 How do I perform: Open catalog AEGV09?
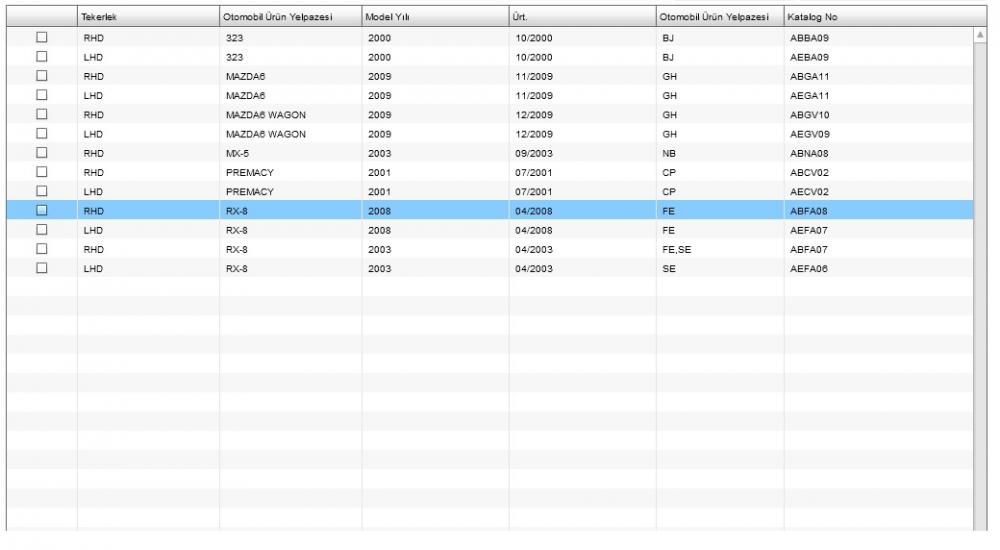point(809,134)
